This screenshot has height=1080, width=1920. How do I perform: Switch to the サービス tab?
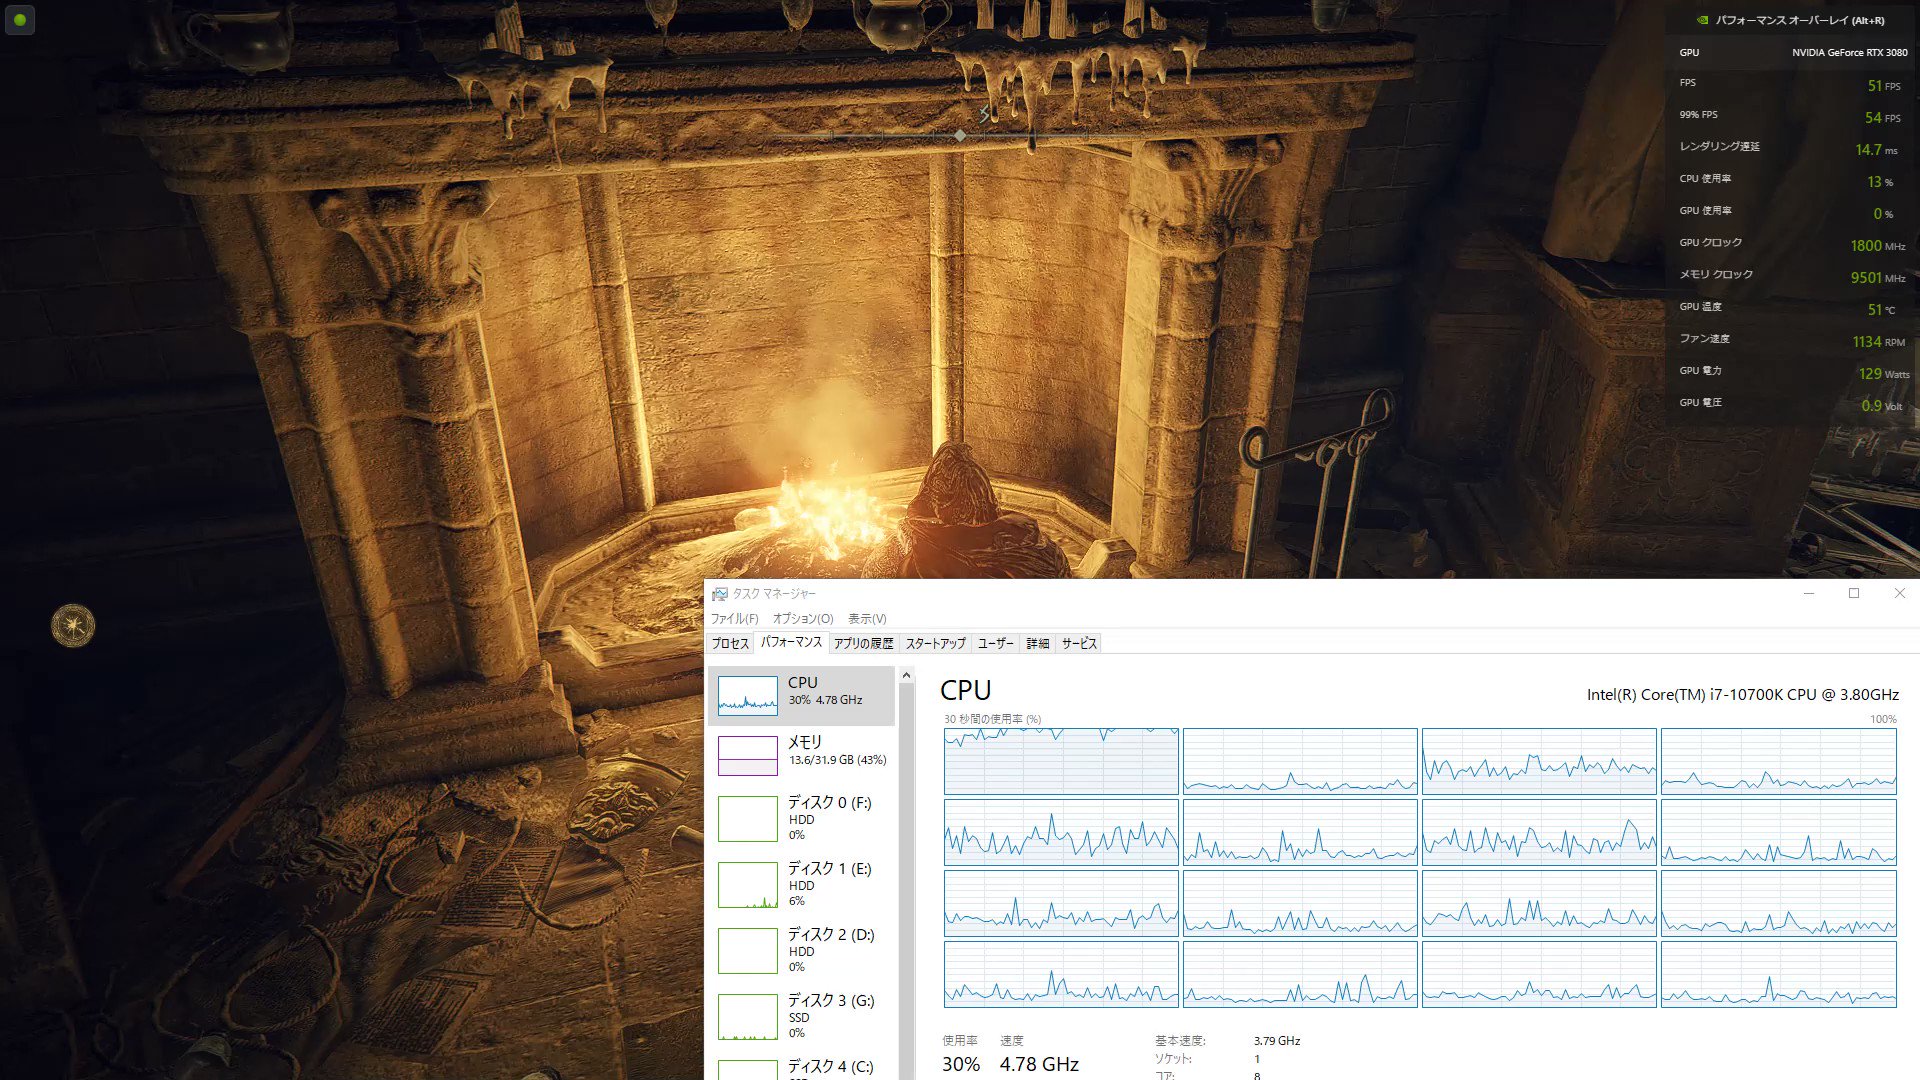(x=1079, y=644)
